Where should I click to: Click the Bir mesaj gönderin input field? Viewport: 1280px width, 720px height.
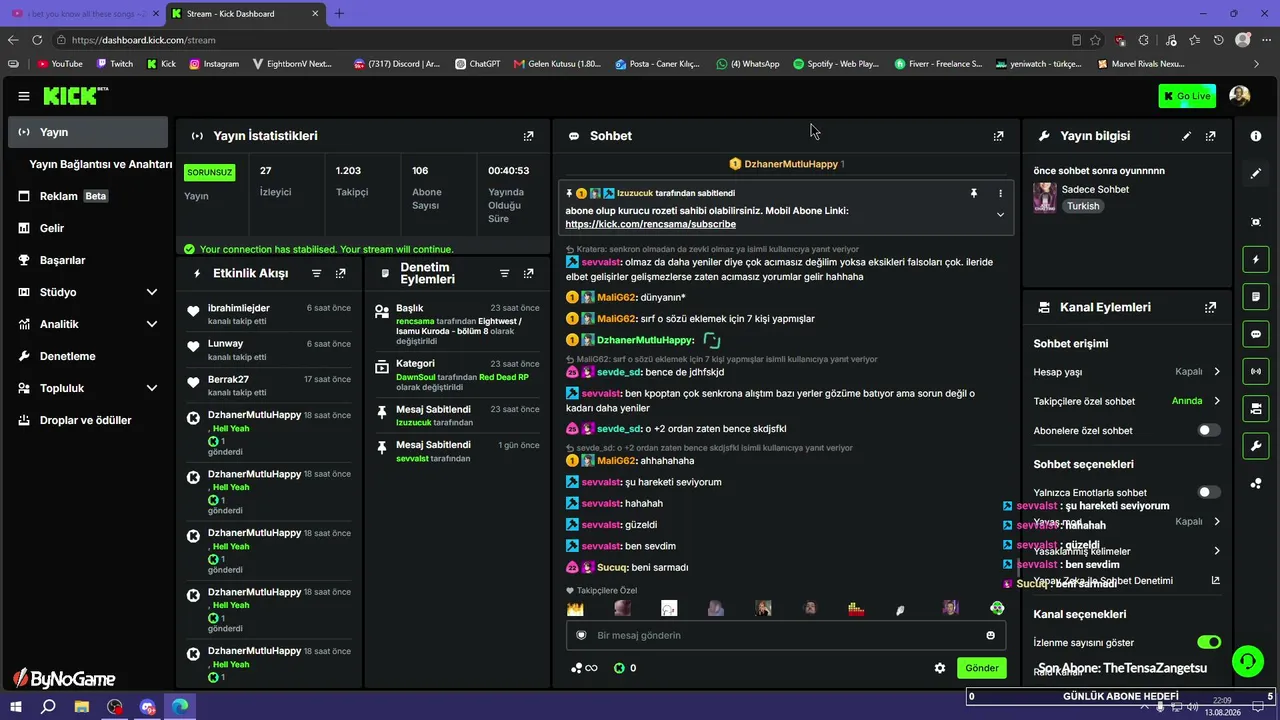tap(786, 635)
